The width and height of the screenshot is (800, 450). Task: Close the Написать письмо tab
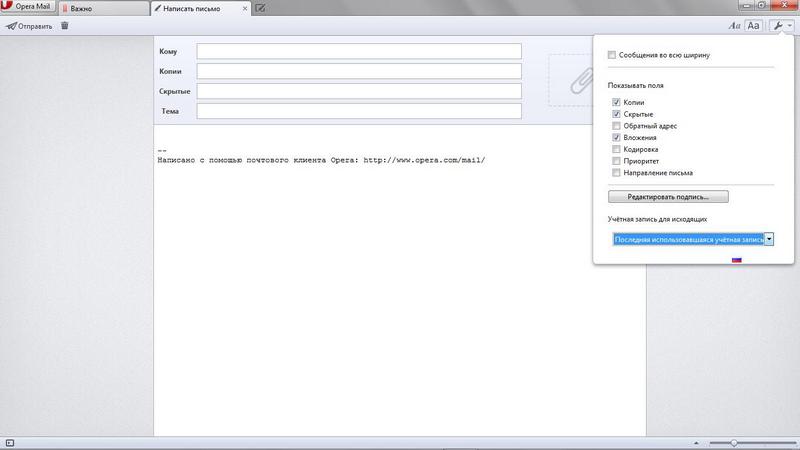tap(245, 9)
